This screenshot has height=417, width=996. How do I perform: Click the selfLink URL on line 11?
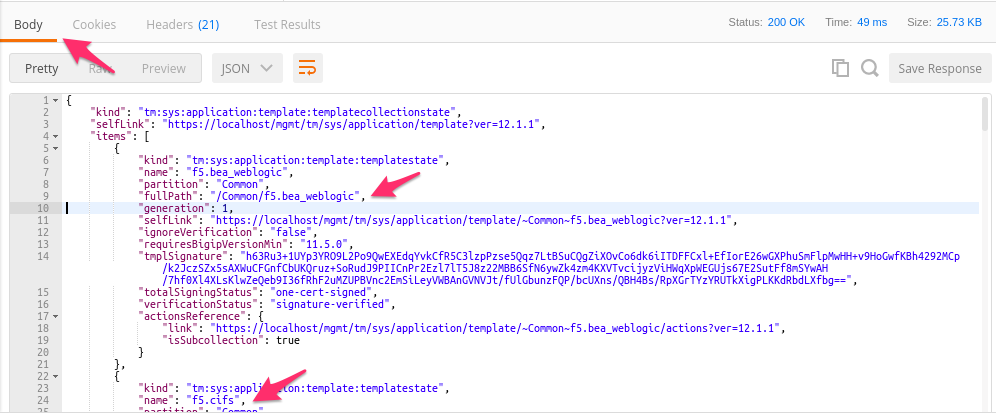[474, 220]
